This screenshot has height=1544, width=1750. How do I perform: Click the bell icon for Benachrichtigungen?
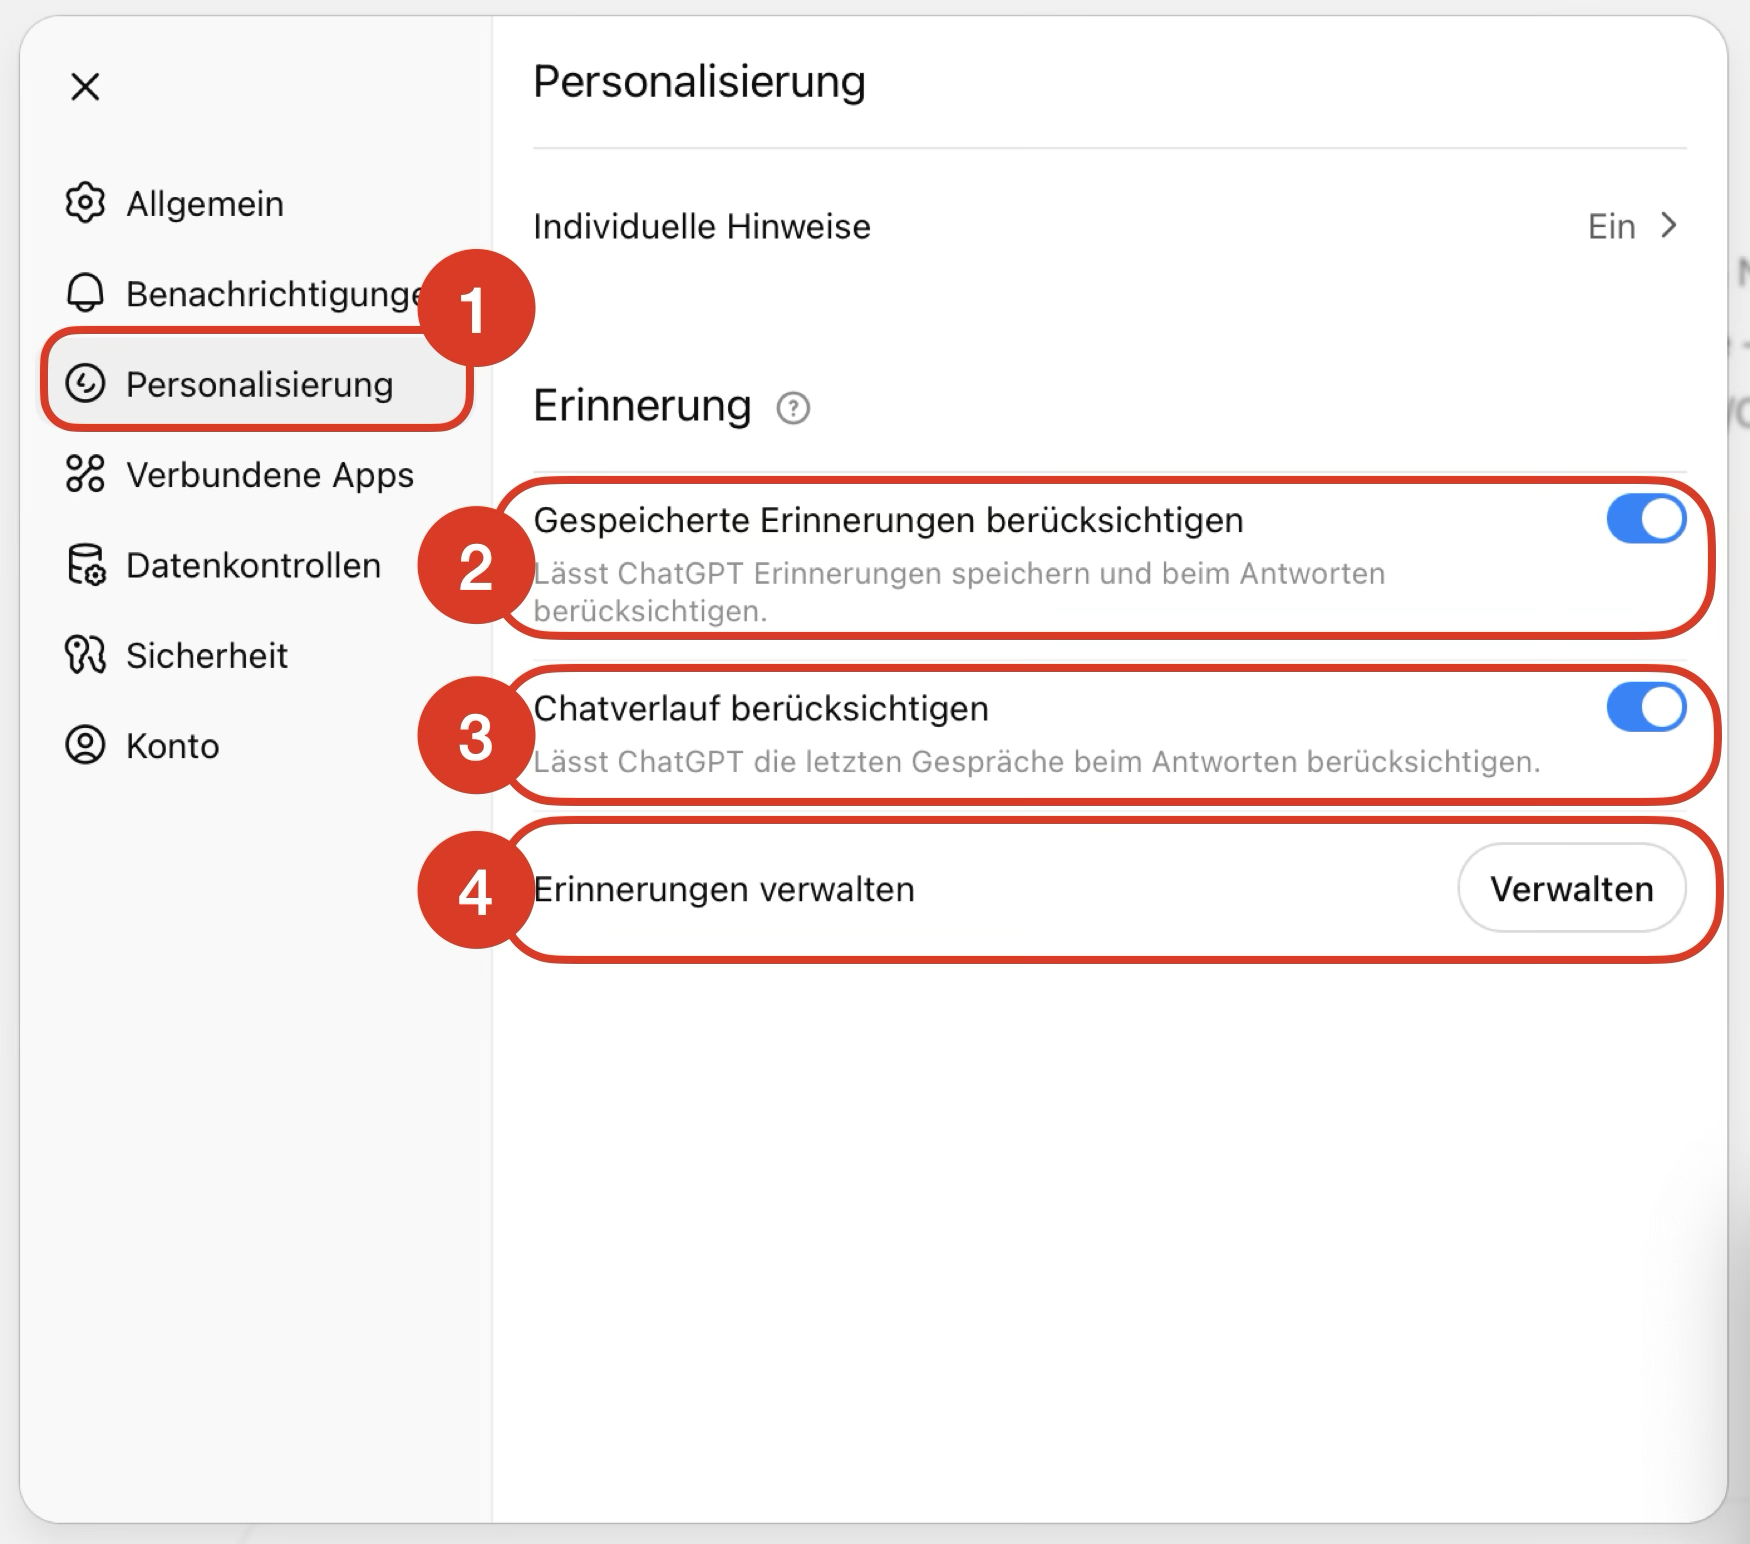[x=85, y=293]
